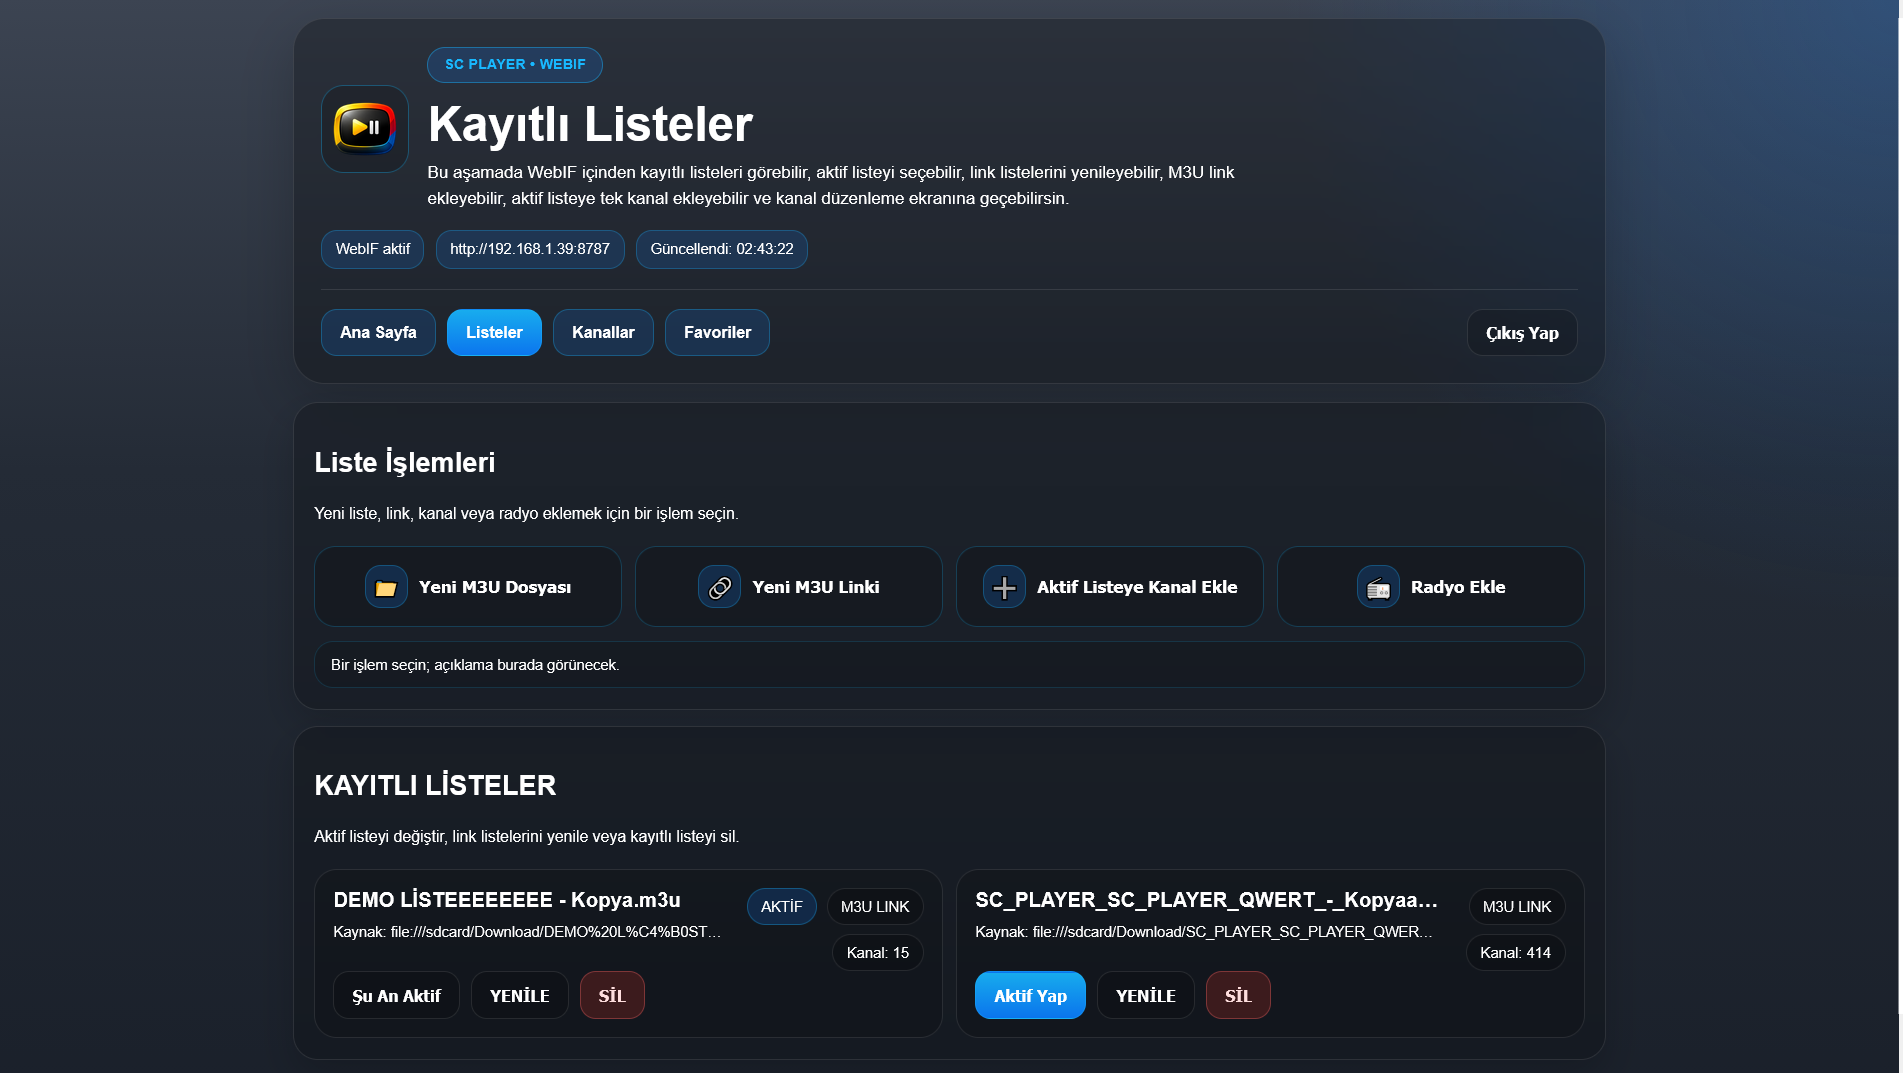Activate SC_PLAYER list with Aktif Yap
Viewport: 1903px width, 1073px height.
pos(1030,996)
